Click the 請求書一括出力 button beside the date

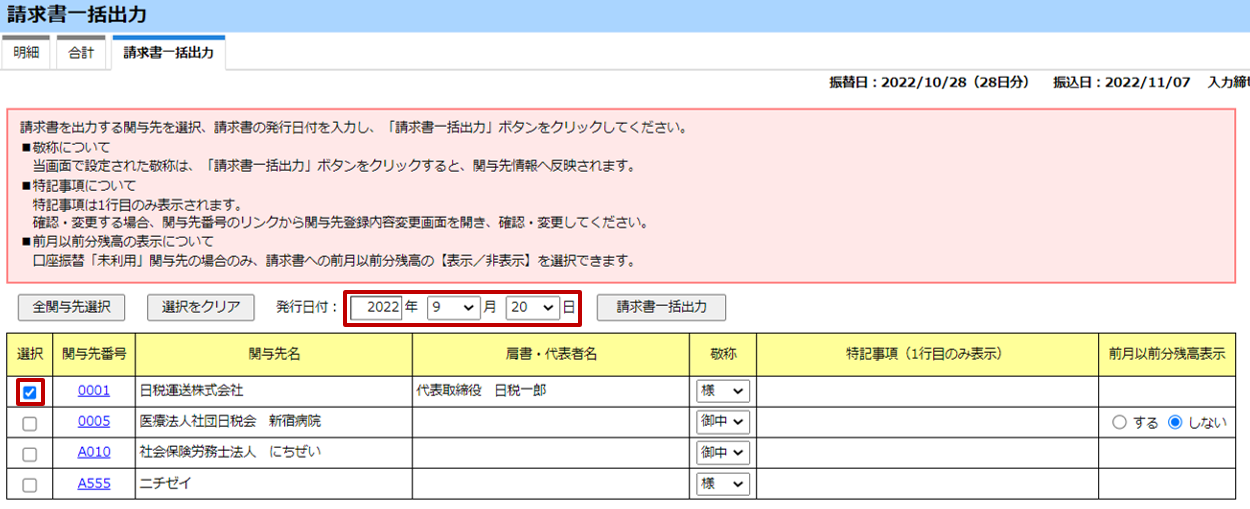click(x=661, y=307)
